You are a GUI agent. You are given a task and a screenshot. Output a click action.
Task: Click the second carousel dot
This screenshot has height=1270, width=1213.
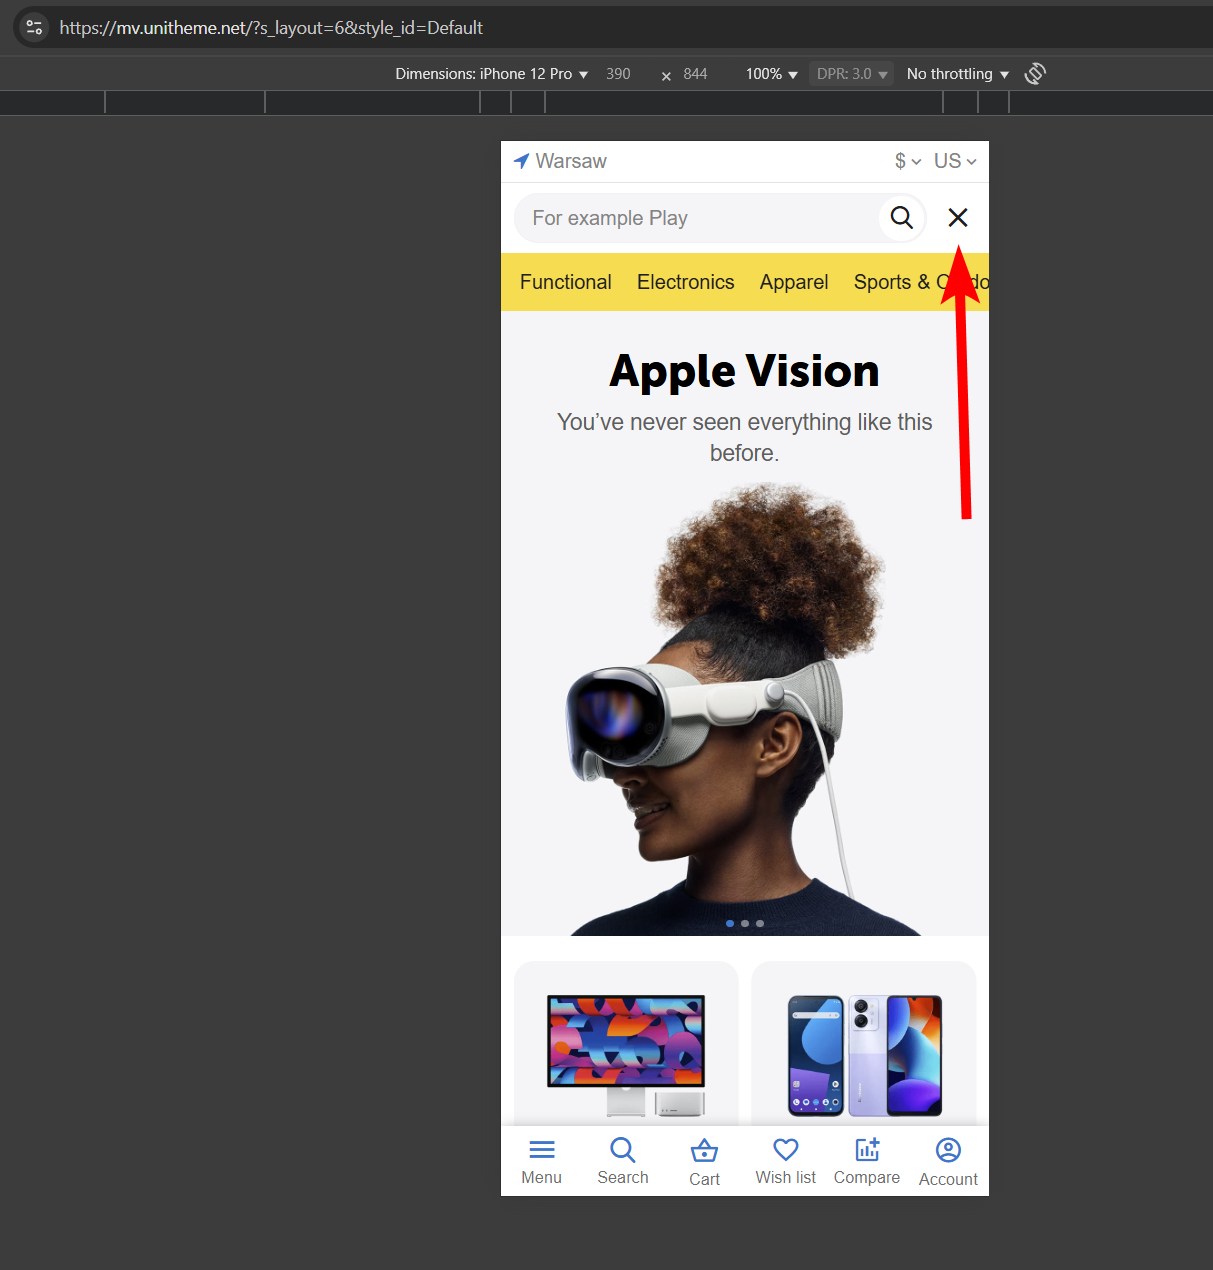click(x=745, y=923)
